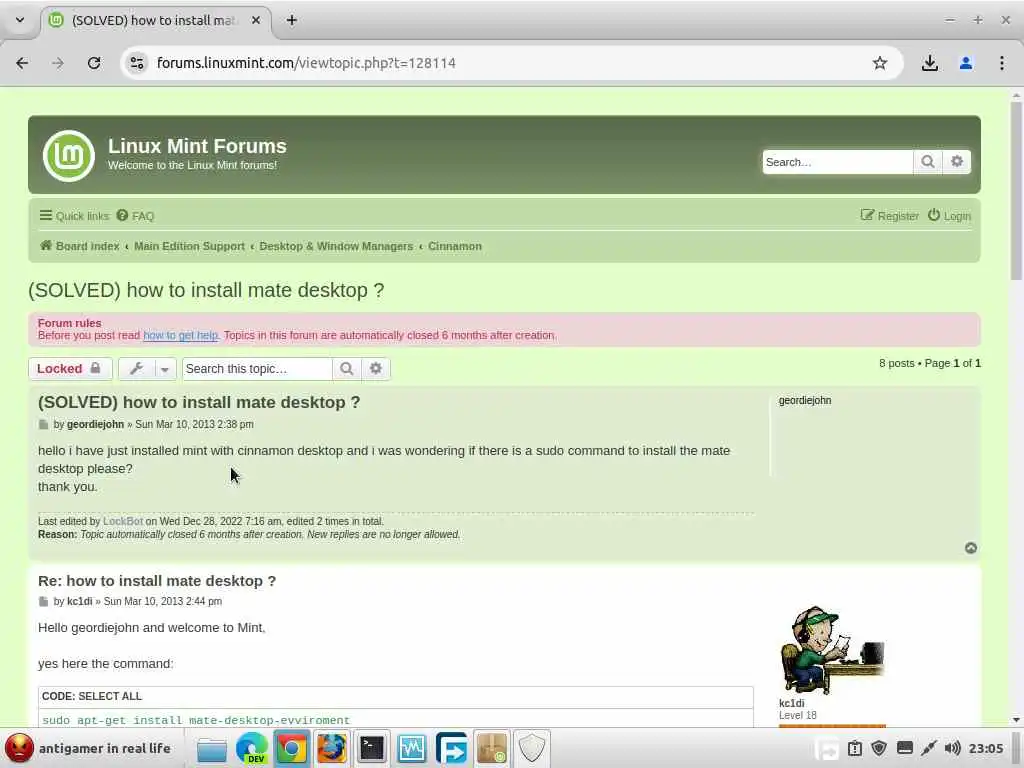Open system monitor from taskbar
The width and height of the screenshot is (1024, 768).
(411, 748)
